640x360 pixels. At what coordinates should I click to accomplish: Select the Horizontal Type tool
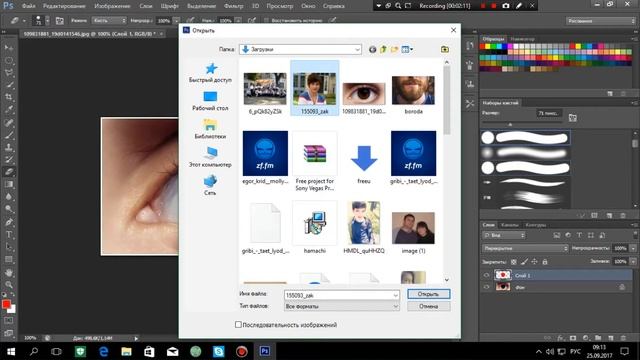9,235
